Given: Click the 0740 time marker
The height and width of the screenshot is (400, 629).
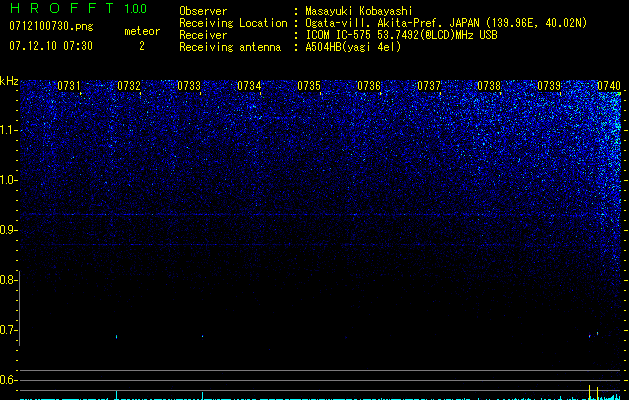Looking at the screenshot, I should [x=609, y=86].
